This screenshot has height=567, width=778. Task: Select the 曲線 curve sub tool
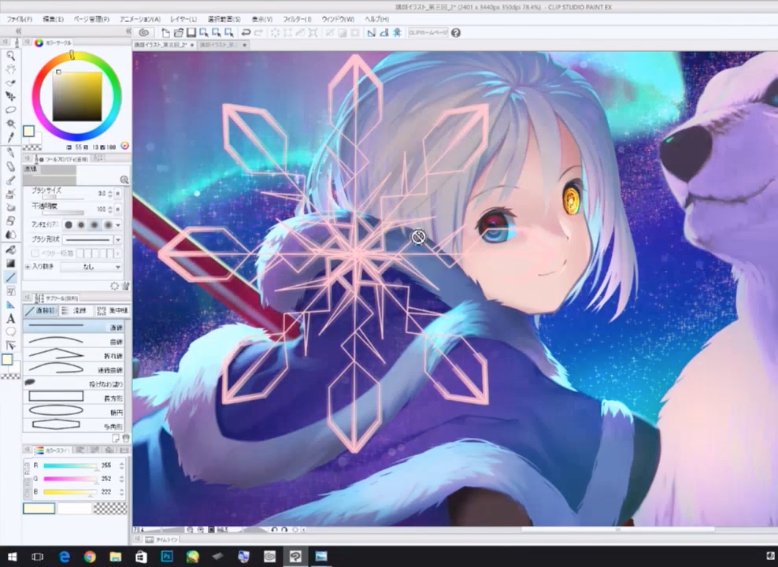74,341
